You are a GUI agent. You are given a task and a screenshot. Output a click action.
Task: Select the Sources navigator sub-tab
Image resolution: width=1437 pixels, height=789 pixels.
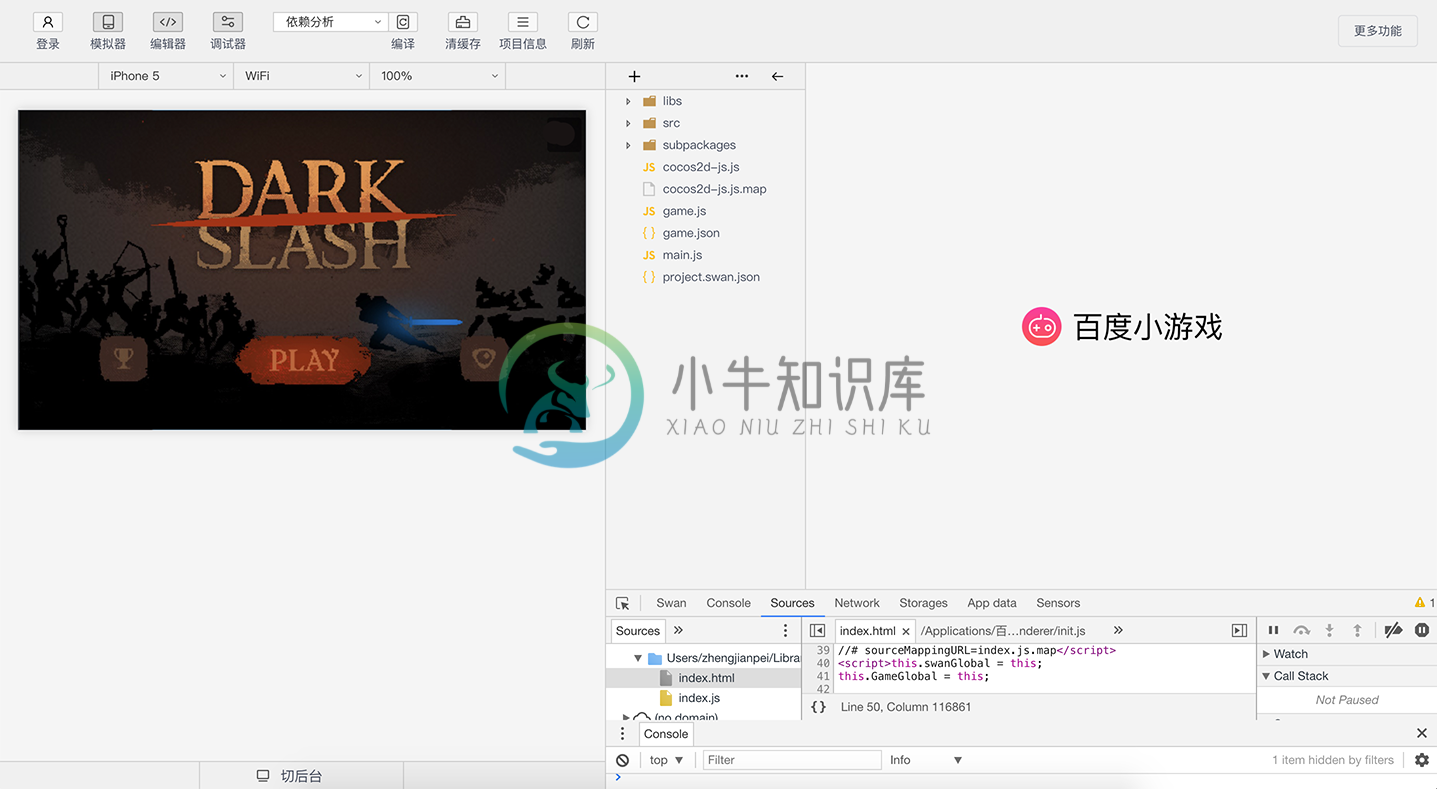637,631
